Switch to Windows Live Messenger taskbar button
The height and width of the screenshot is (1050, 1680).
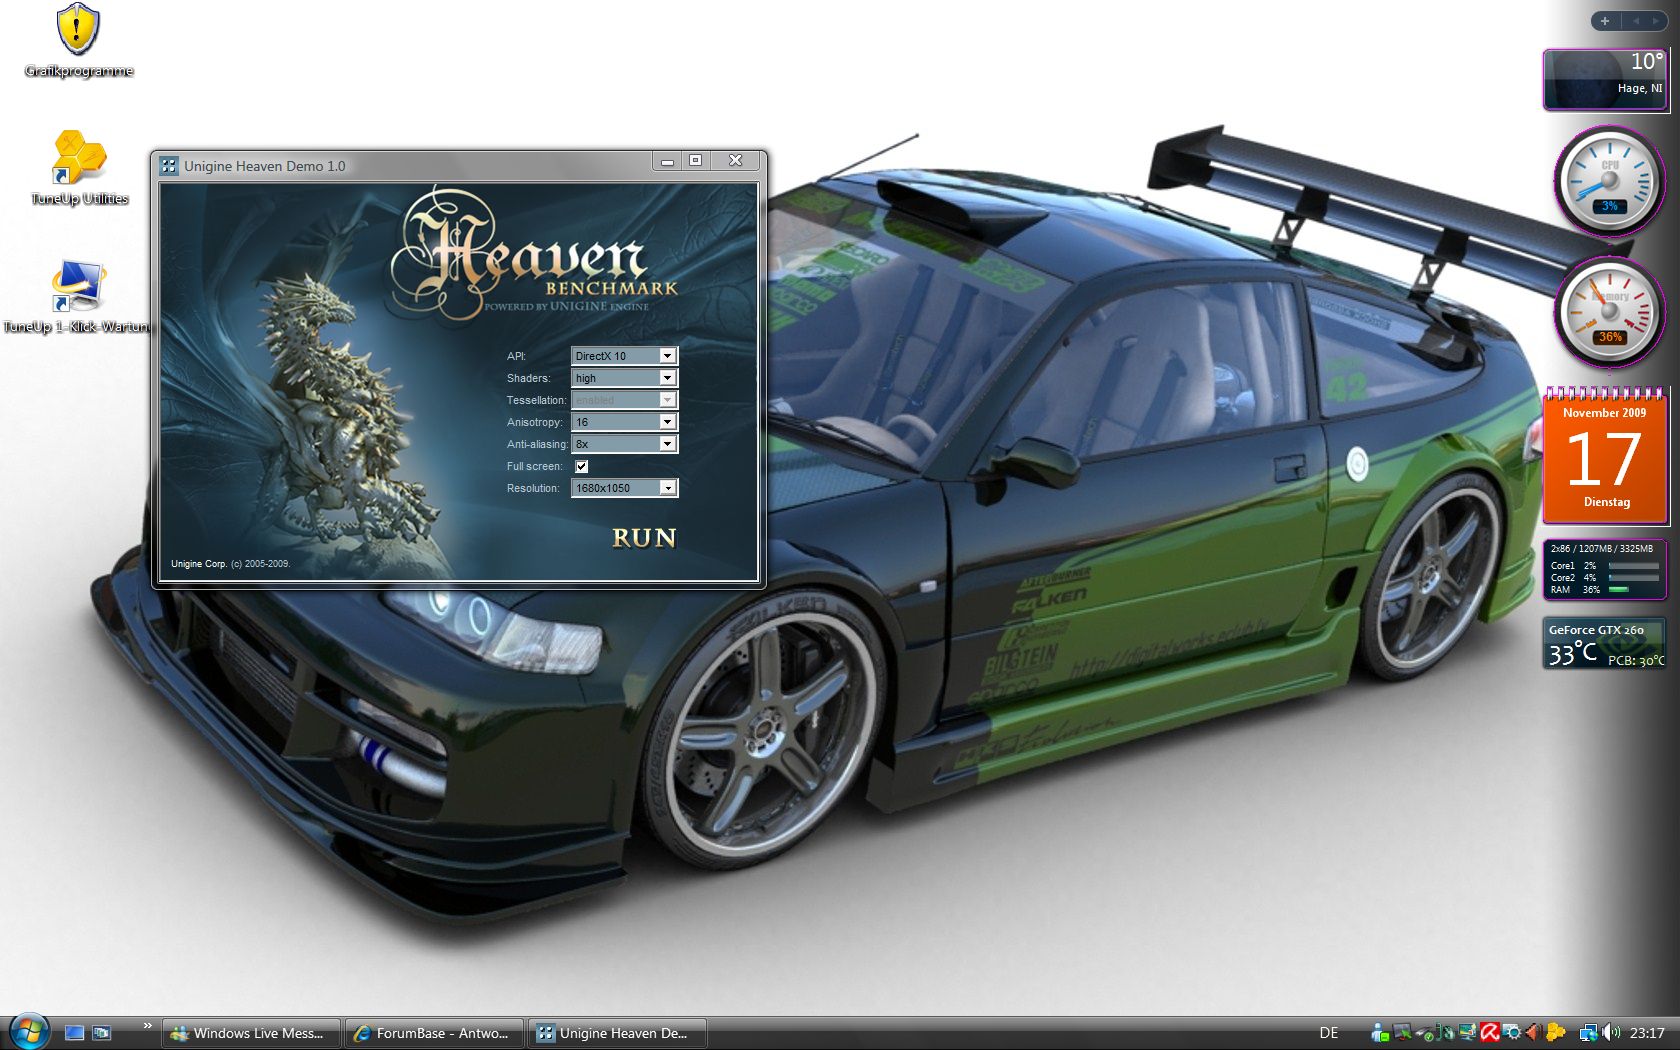(x=250, y=1033)
